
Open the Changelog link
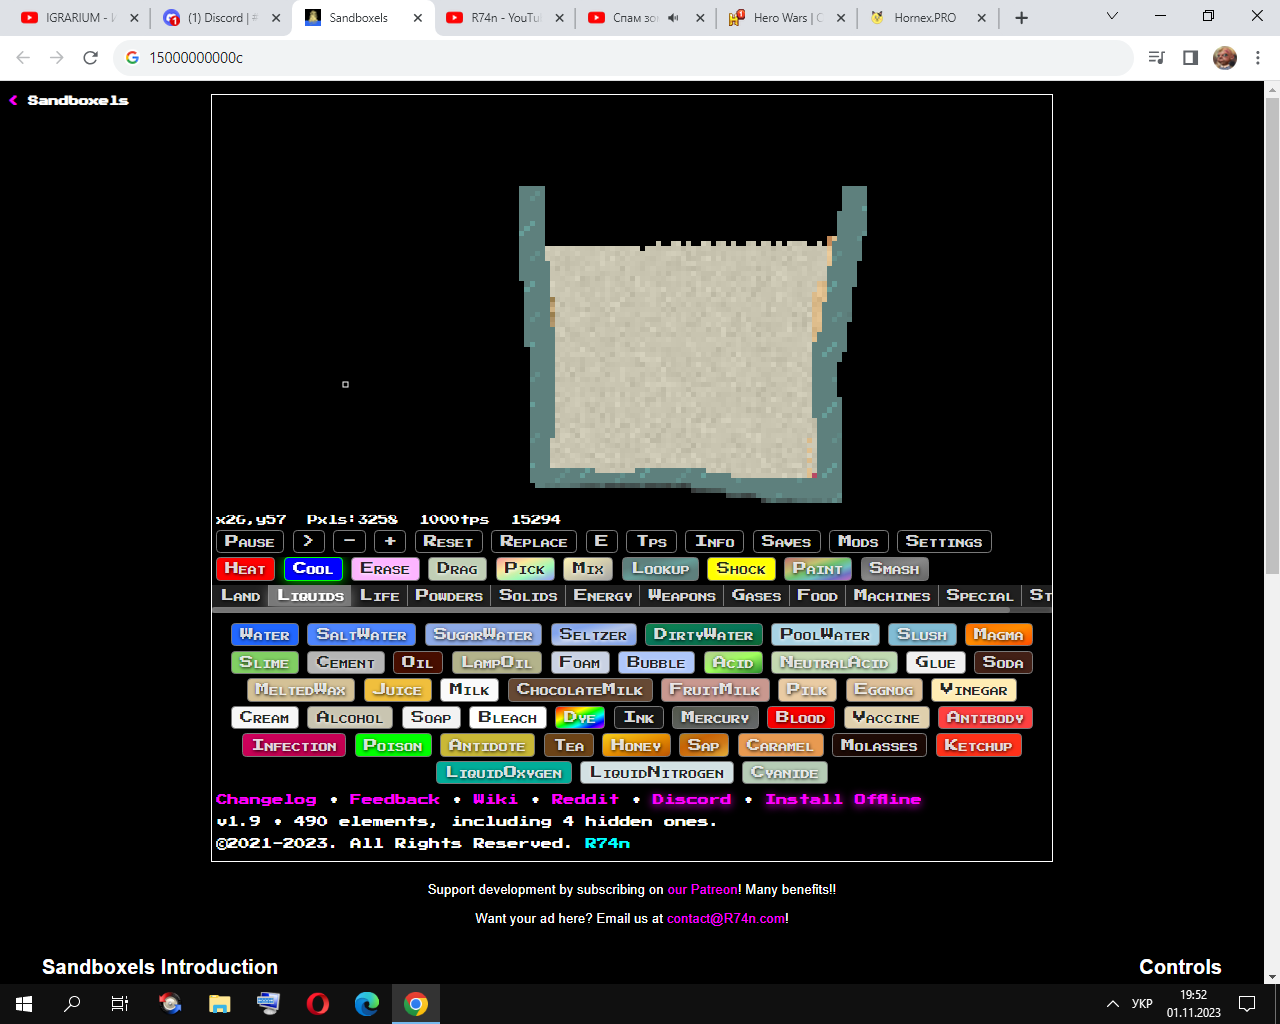click(266, 800)
